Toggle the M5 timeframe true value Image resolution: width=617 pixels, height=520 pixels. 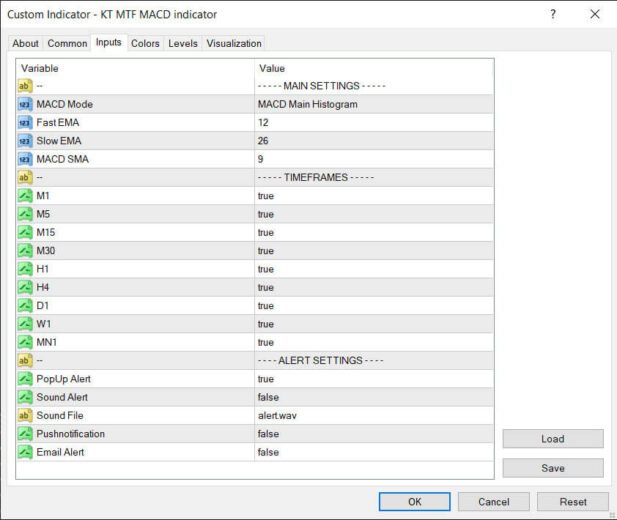(374, 214)
